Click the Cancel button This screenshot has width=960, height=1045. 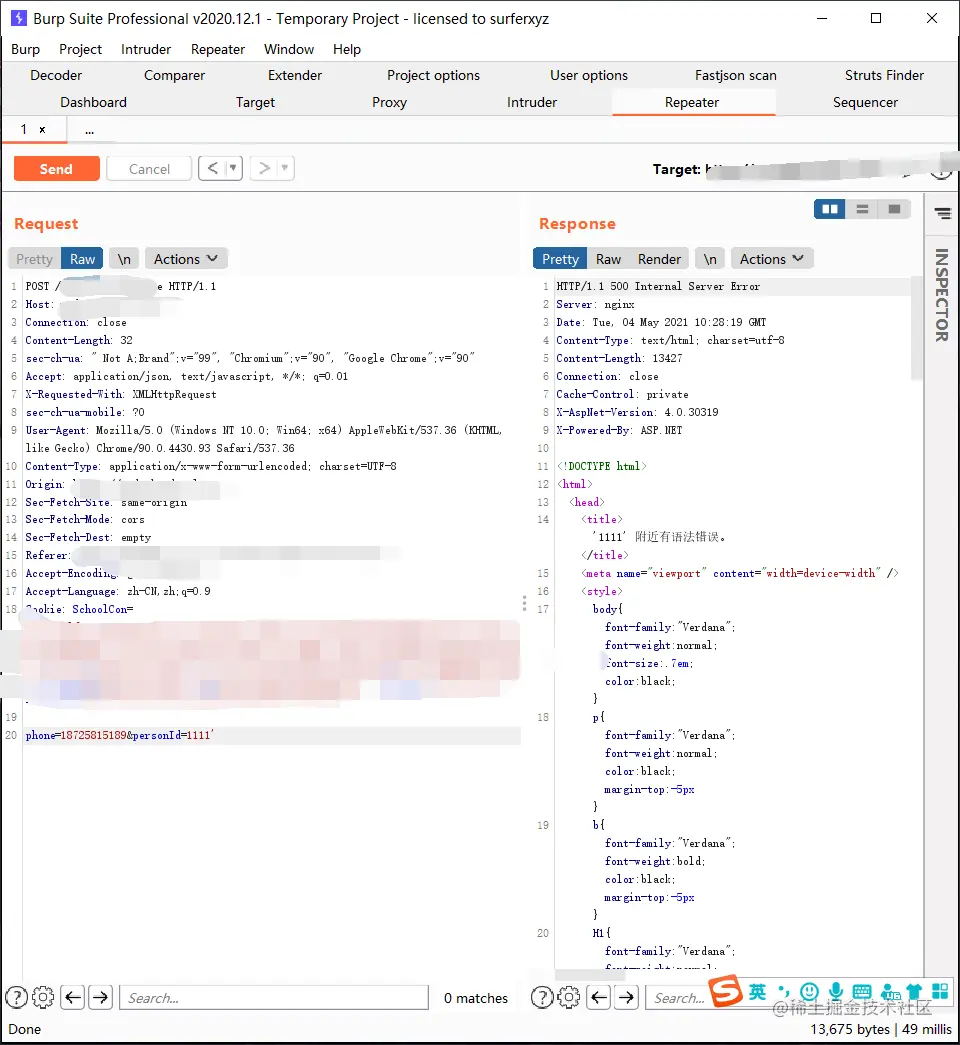tap(149, 169)
